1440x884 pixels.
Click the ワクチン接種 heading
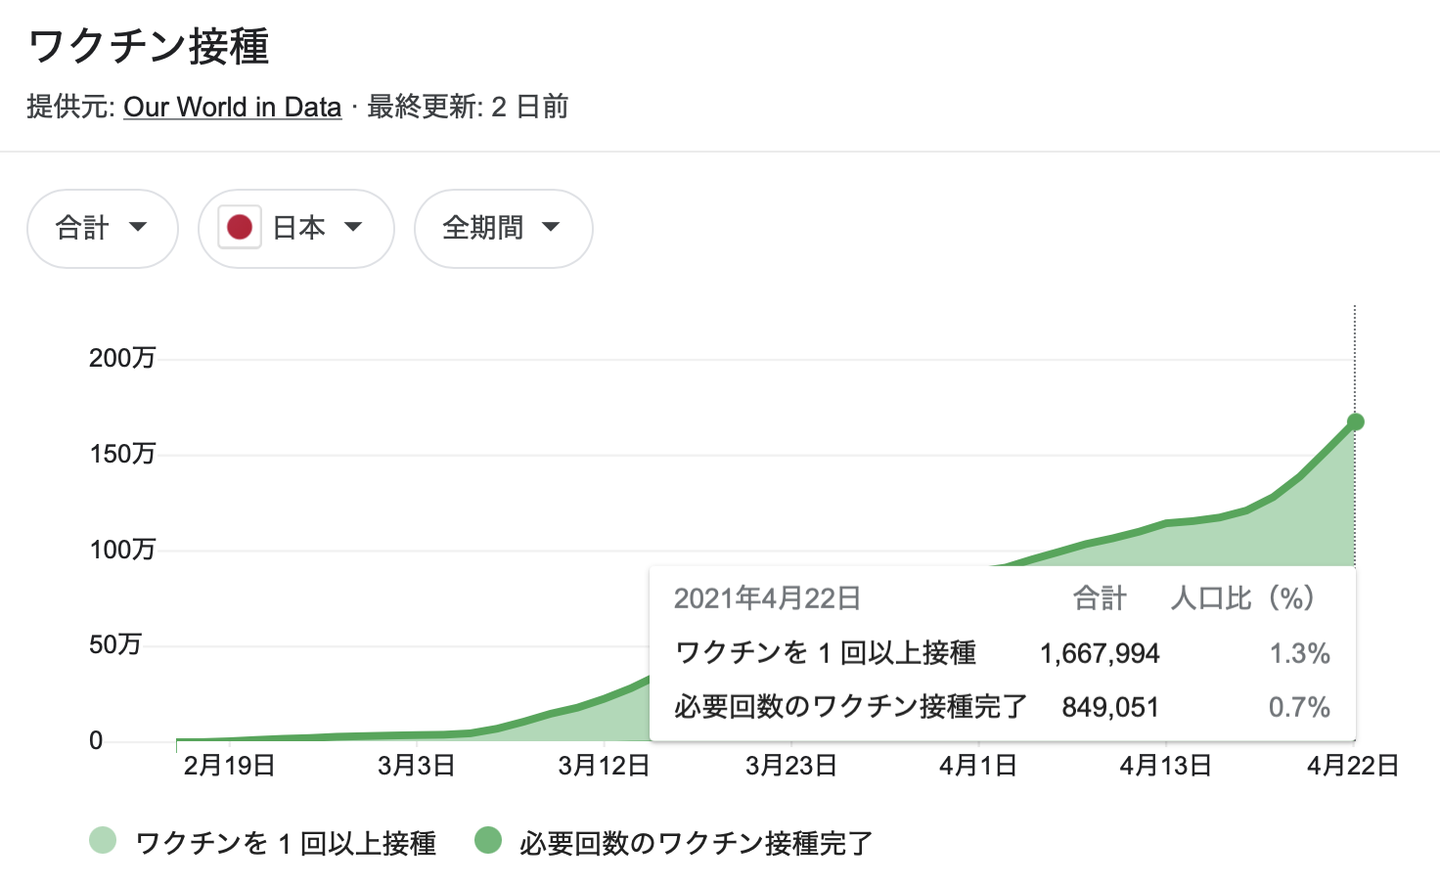pos(149,46)
